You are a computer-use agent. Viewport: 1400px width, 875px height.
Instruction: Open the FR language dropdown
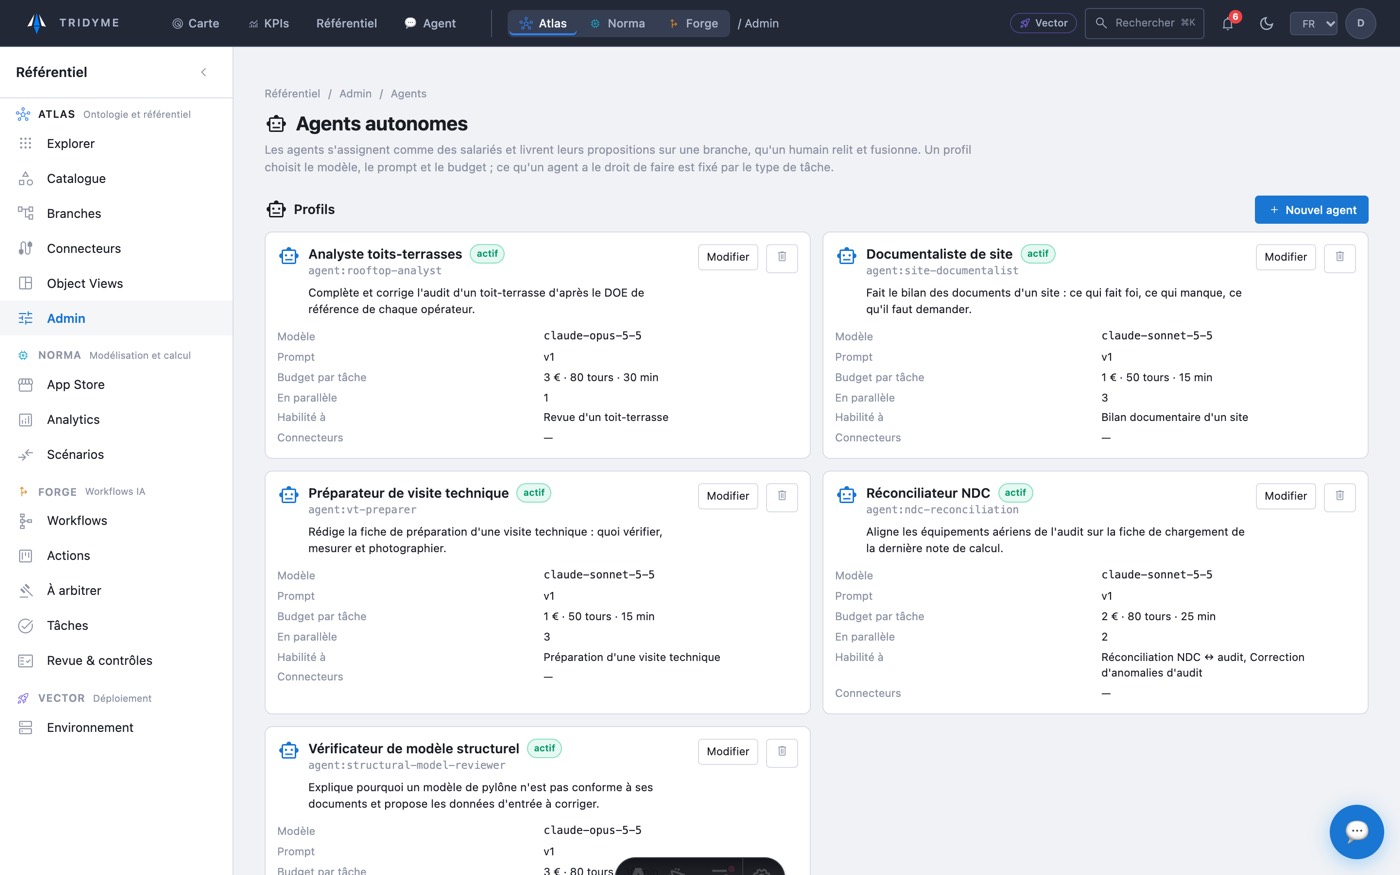[1313, 23]
